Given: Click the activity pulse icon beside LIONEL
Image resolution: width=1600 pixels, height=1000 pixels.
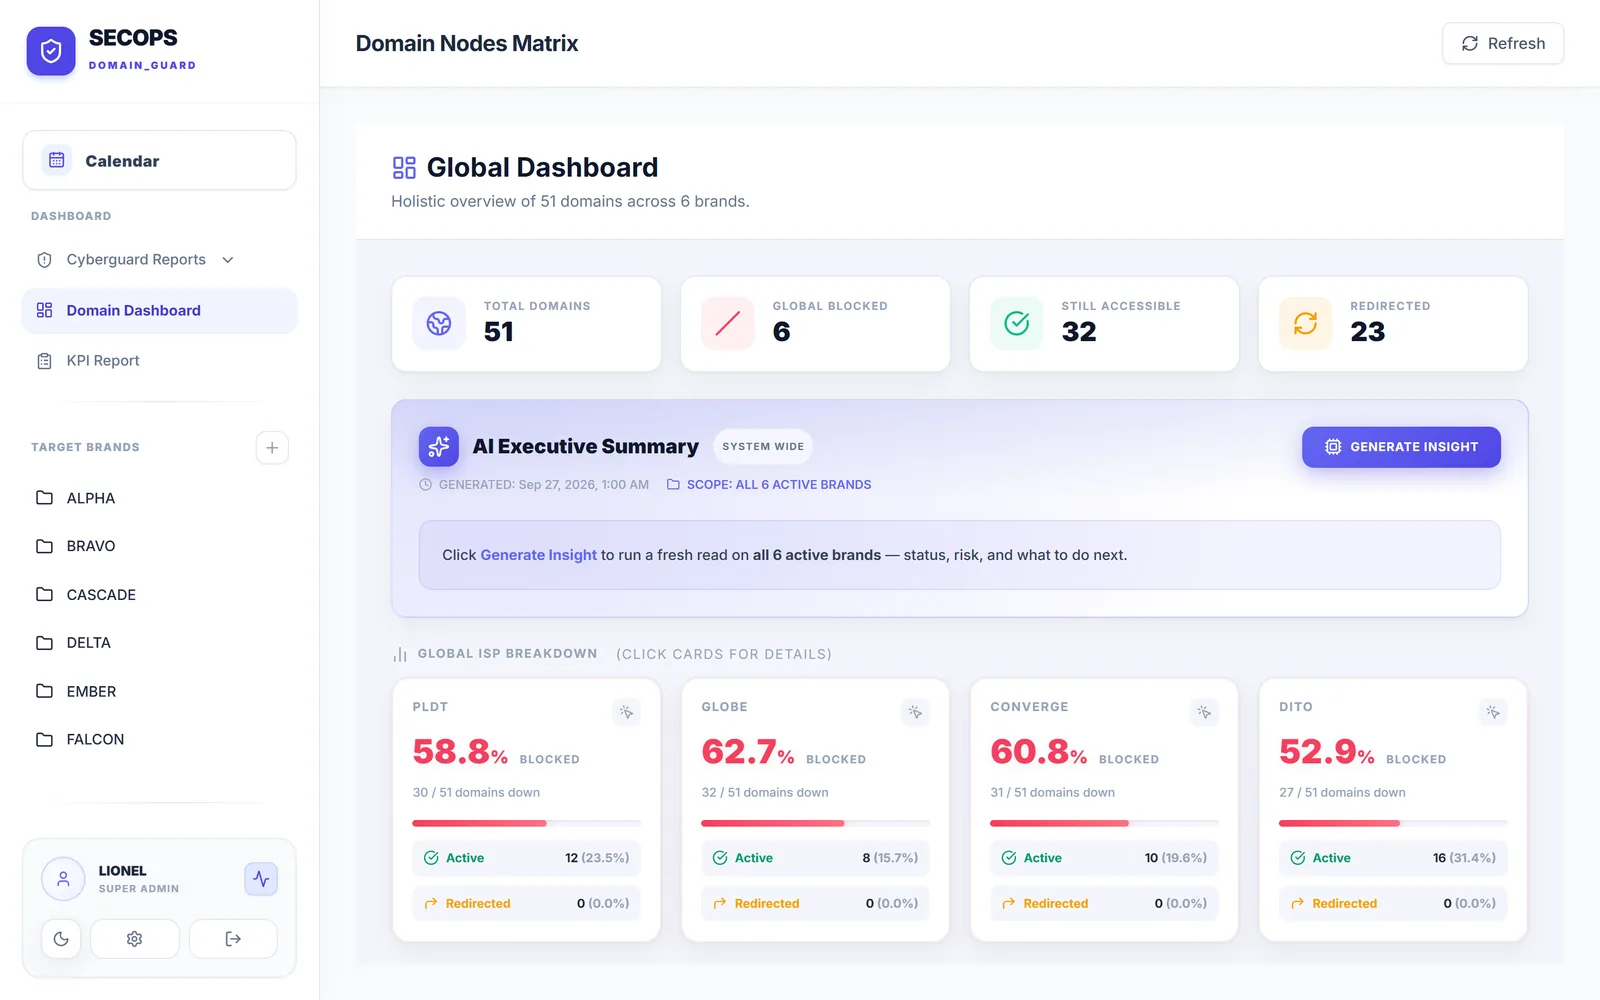Looking at the screenshot, I should [261, 879].
